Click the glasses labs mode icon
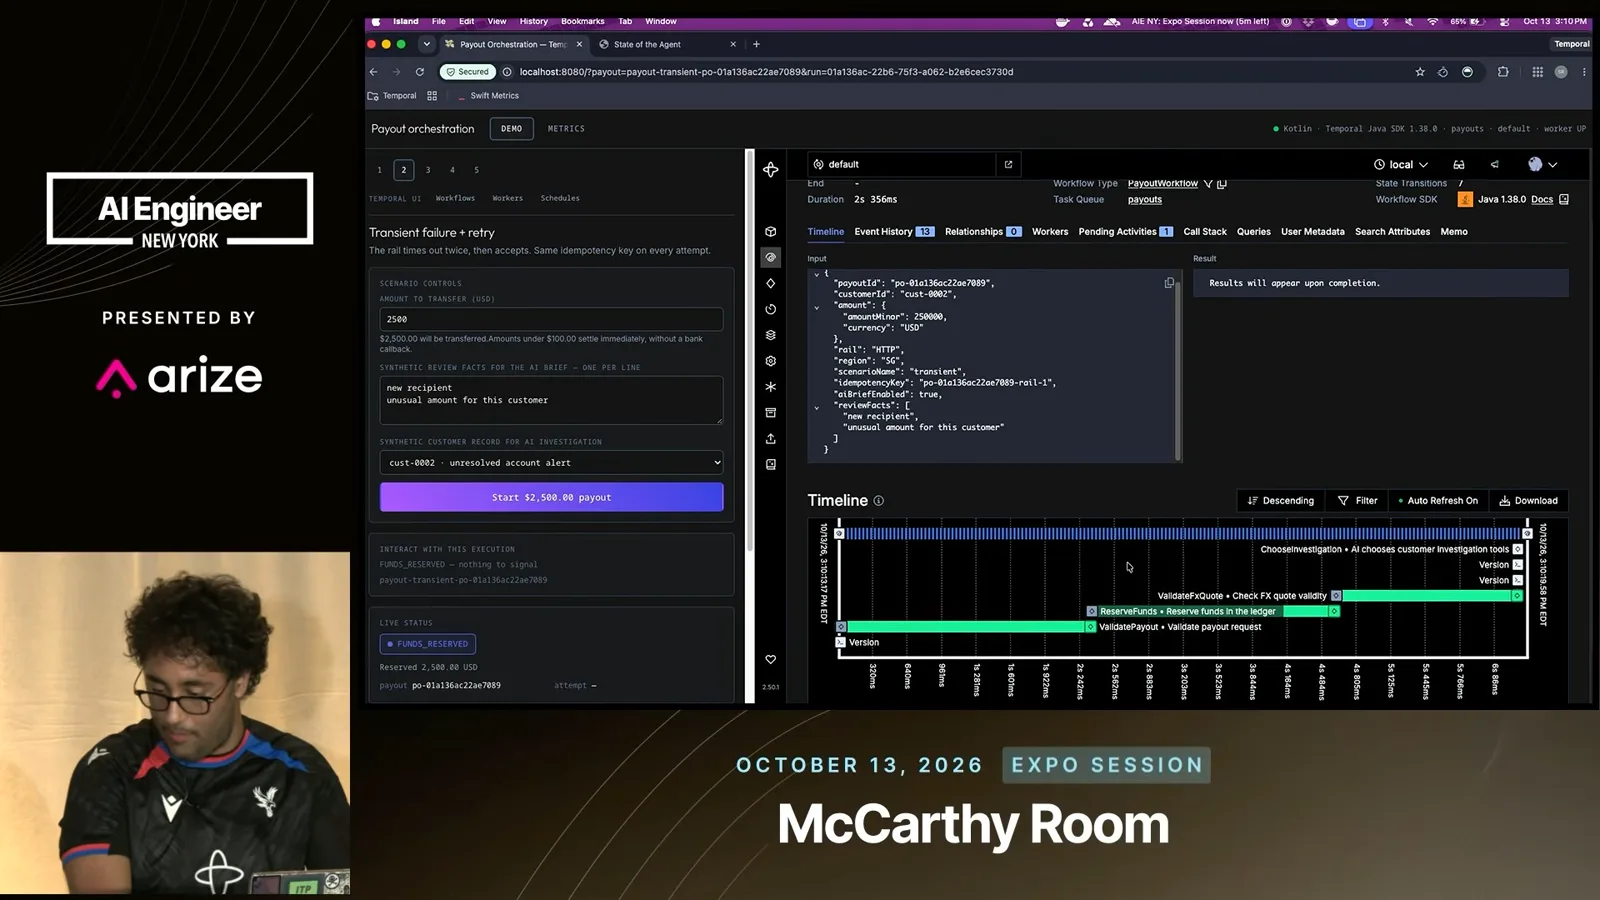Screen dimensions: 1600x900 (x=1459, y=164)
